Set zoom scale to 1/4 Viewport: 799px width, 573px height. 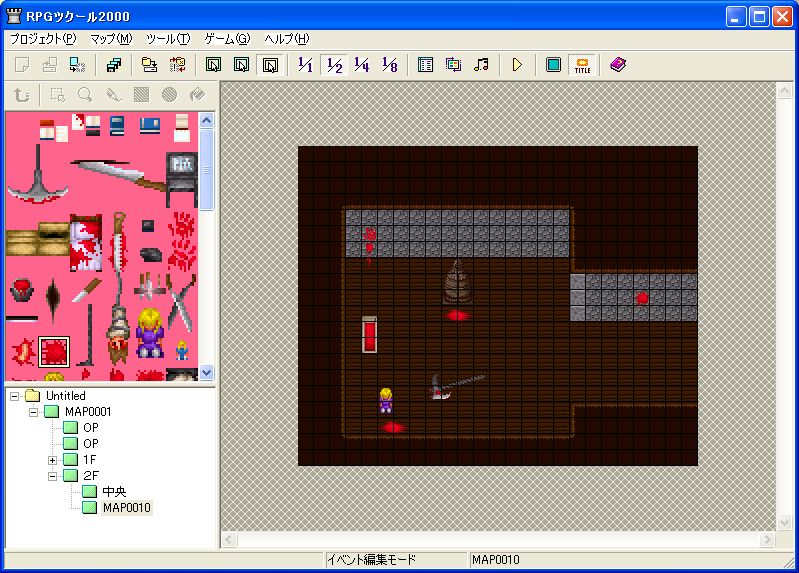(x=362, y=65)
